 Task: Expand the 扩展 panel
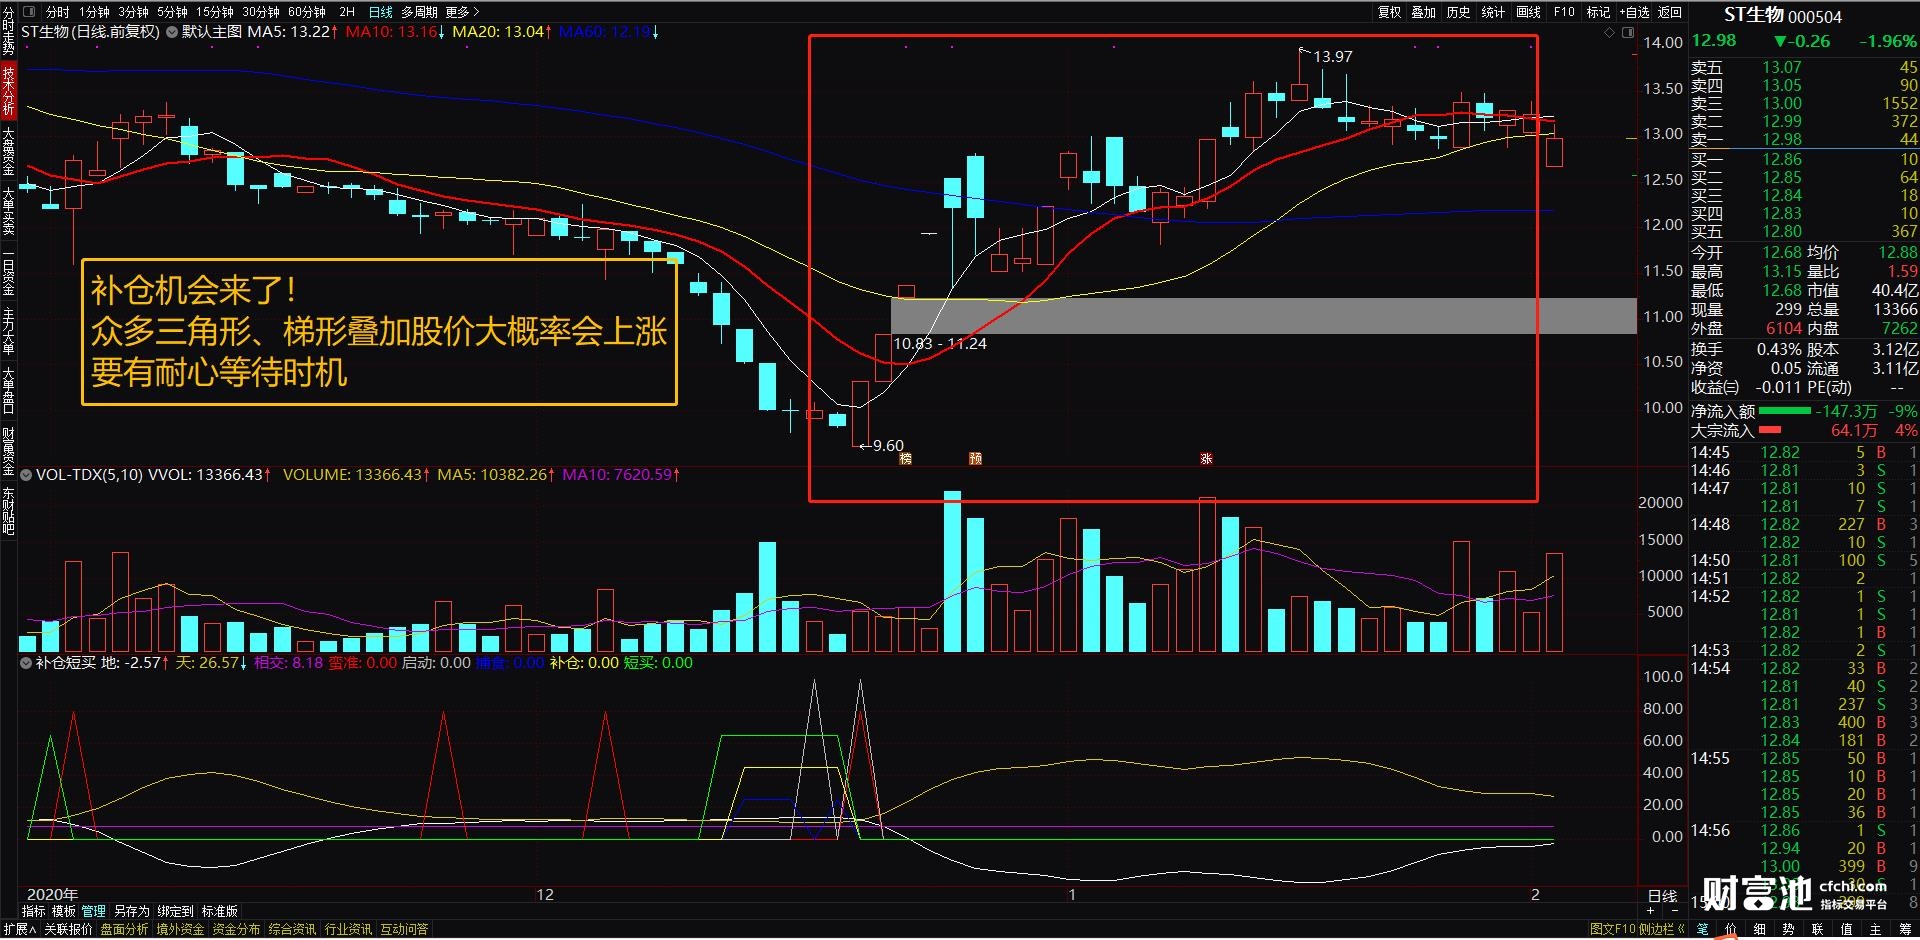pyautogui.click(x=19, y=929)
